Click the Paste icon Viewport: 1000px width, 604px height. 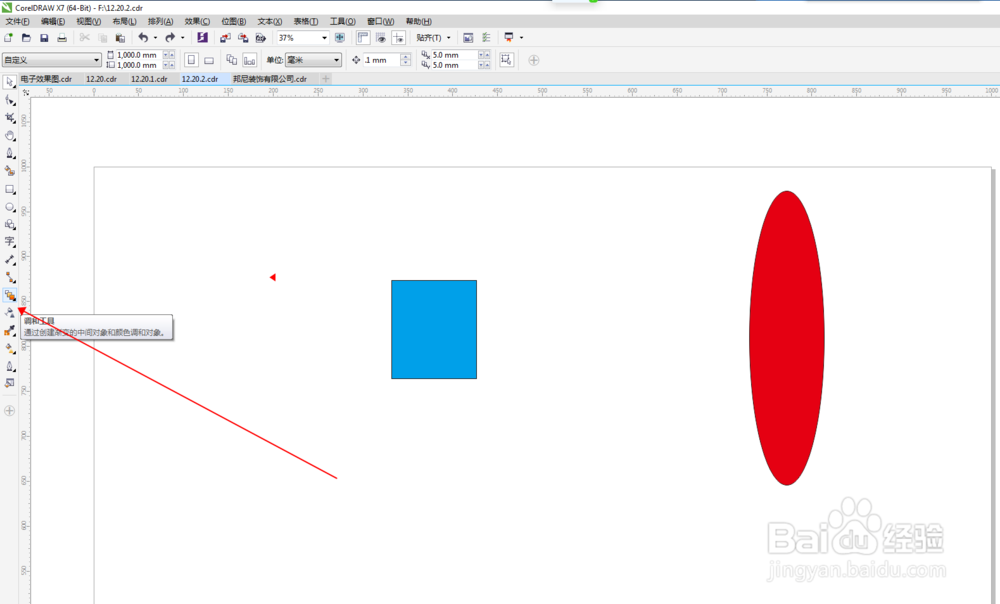[x=120, y=38]
